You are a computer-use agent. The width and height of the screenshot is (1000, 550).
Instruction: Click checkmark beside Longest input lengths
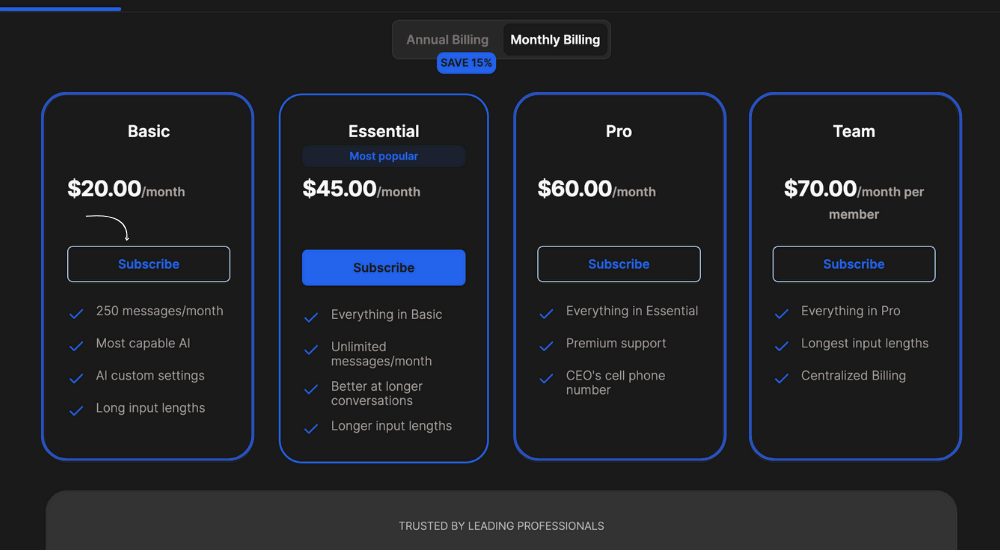click(781, 345)
